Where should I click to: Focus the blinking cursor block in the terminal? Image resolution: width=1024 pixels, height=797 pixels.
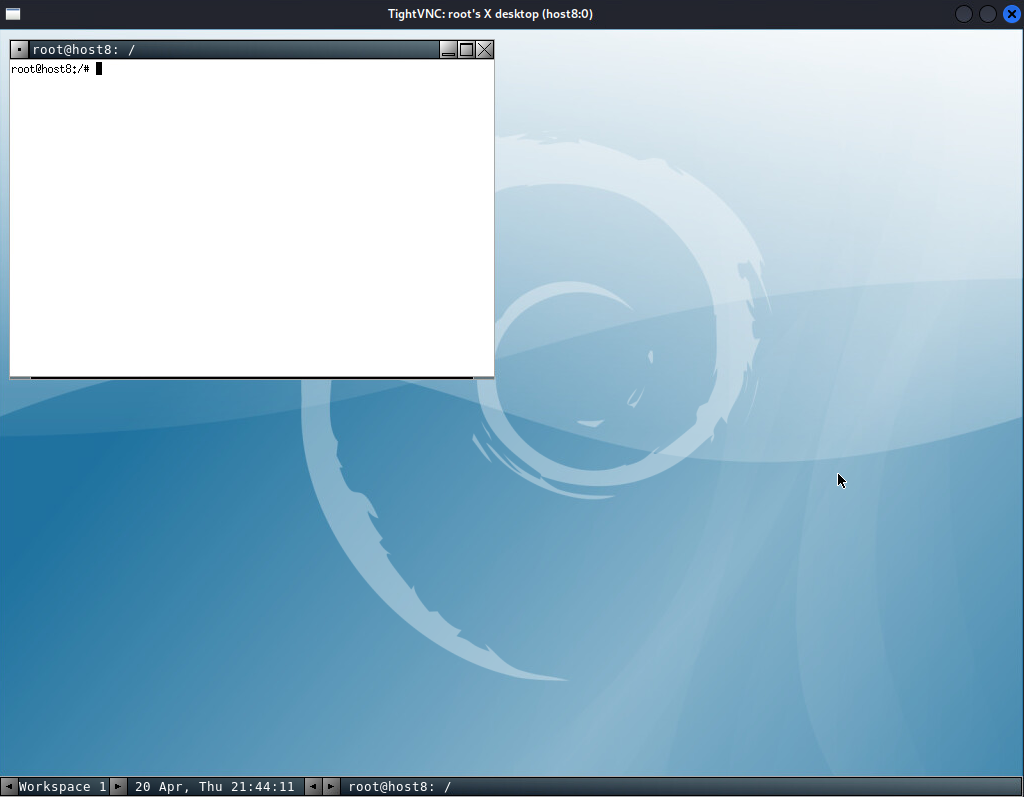click(x=99, y=68)
